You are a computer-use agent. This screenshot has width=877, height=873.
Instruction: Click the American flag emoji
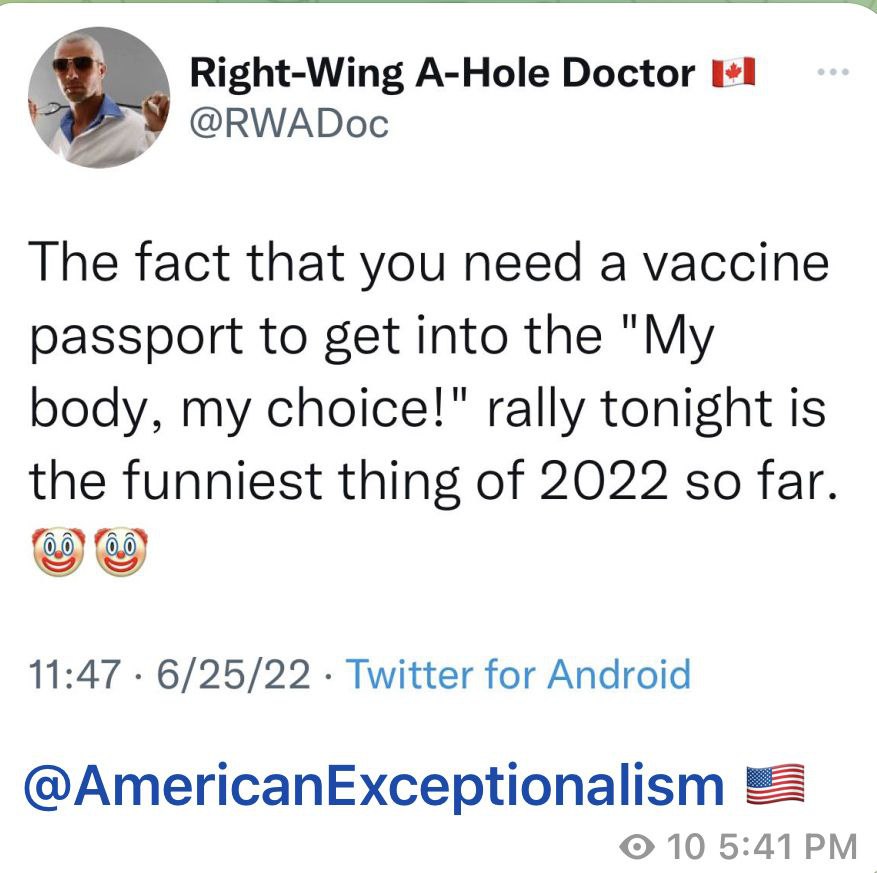[775, 785]
